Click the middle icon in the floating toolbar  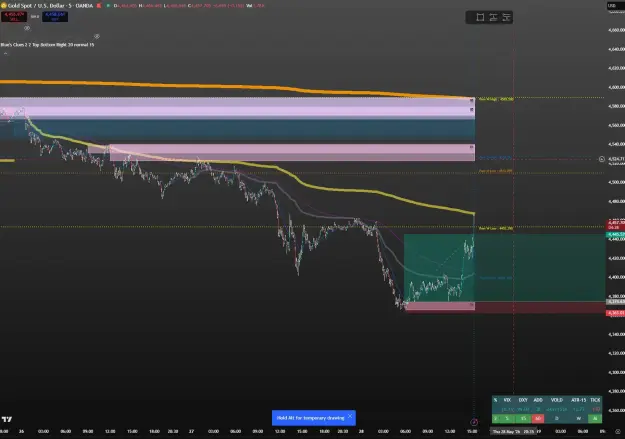pos(493,17)
